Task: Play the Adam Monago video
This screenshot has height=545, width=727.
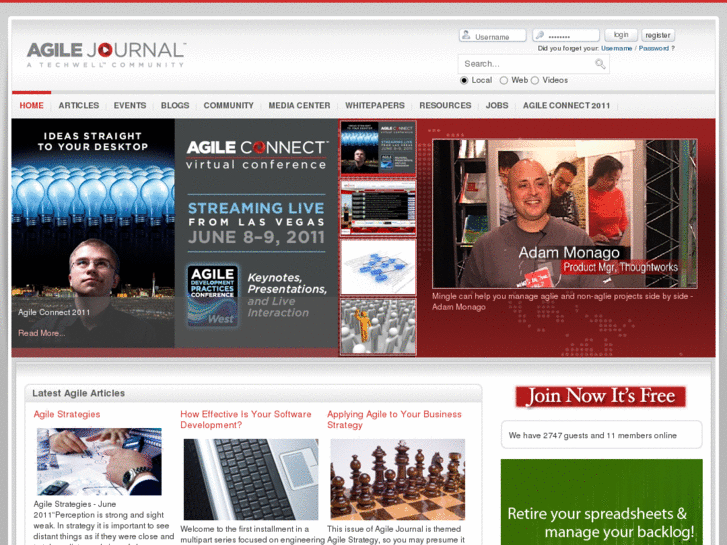Action: (564, 214)
